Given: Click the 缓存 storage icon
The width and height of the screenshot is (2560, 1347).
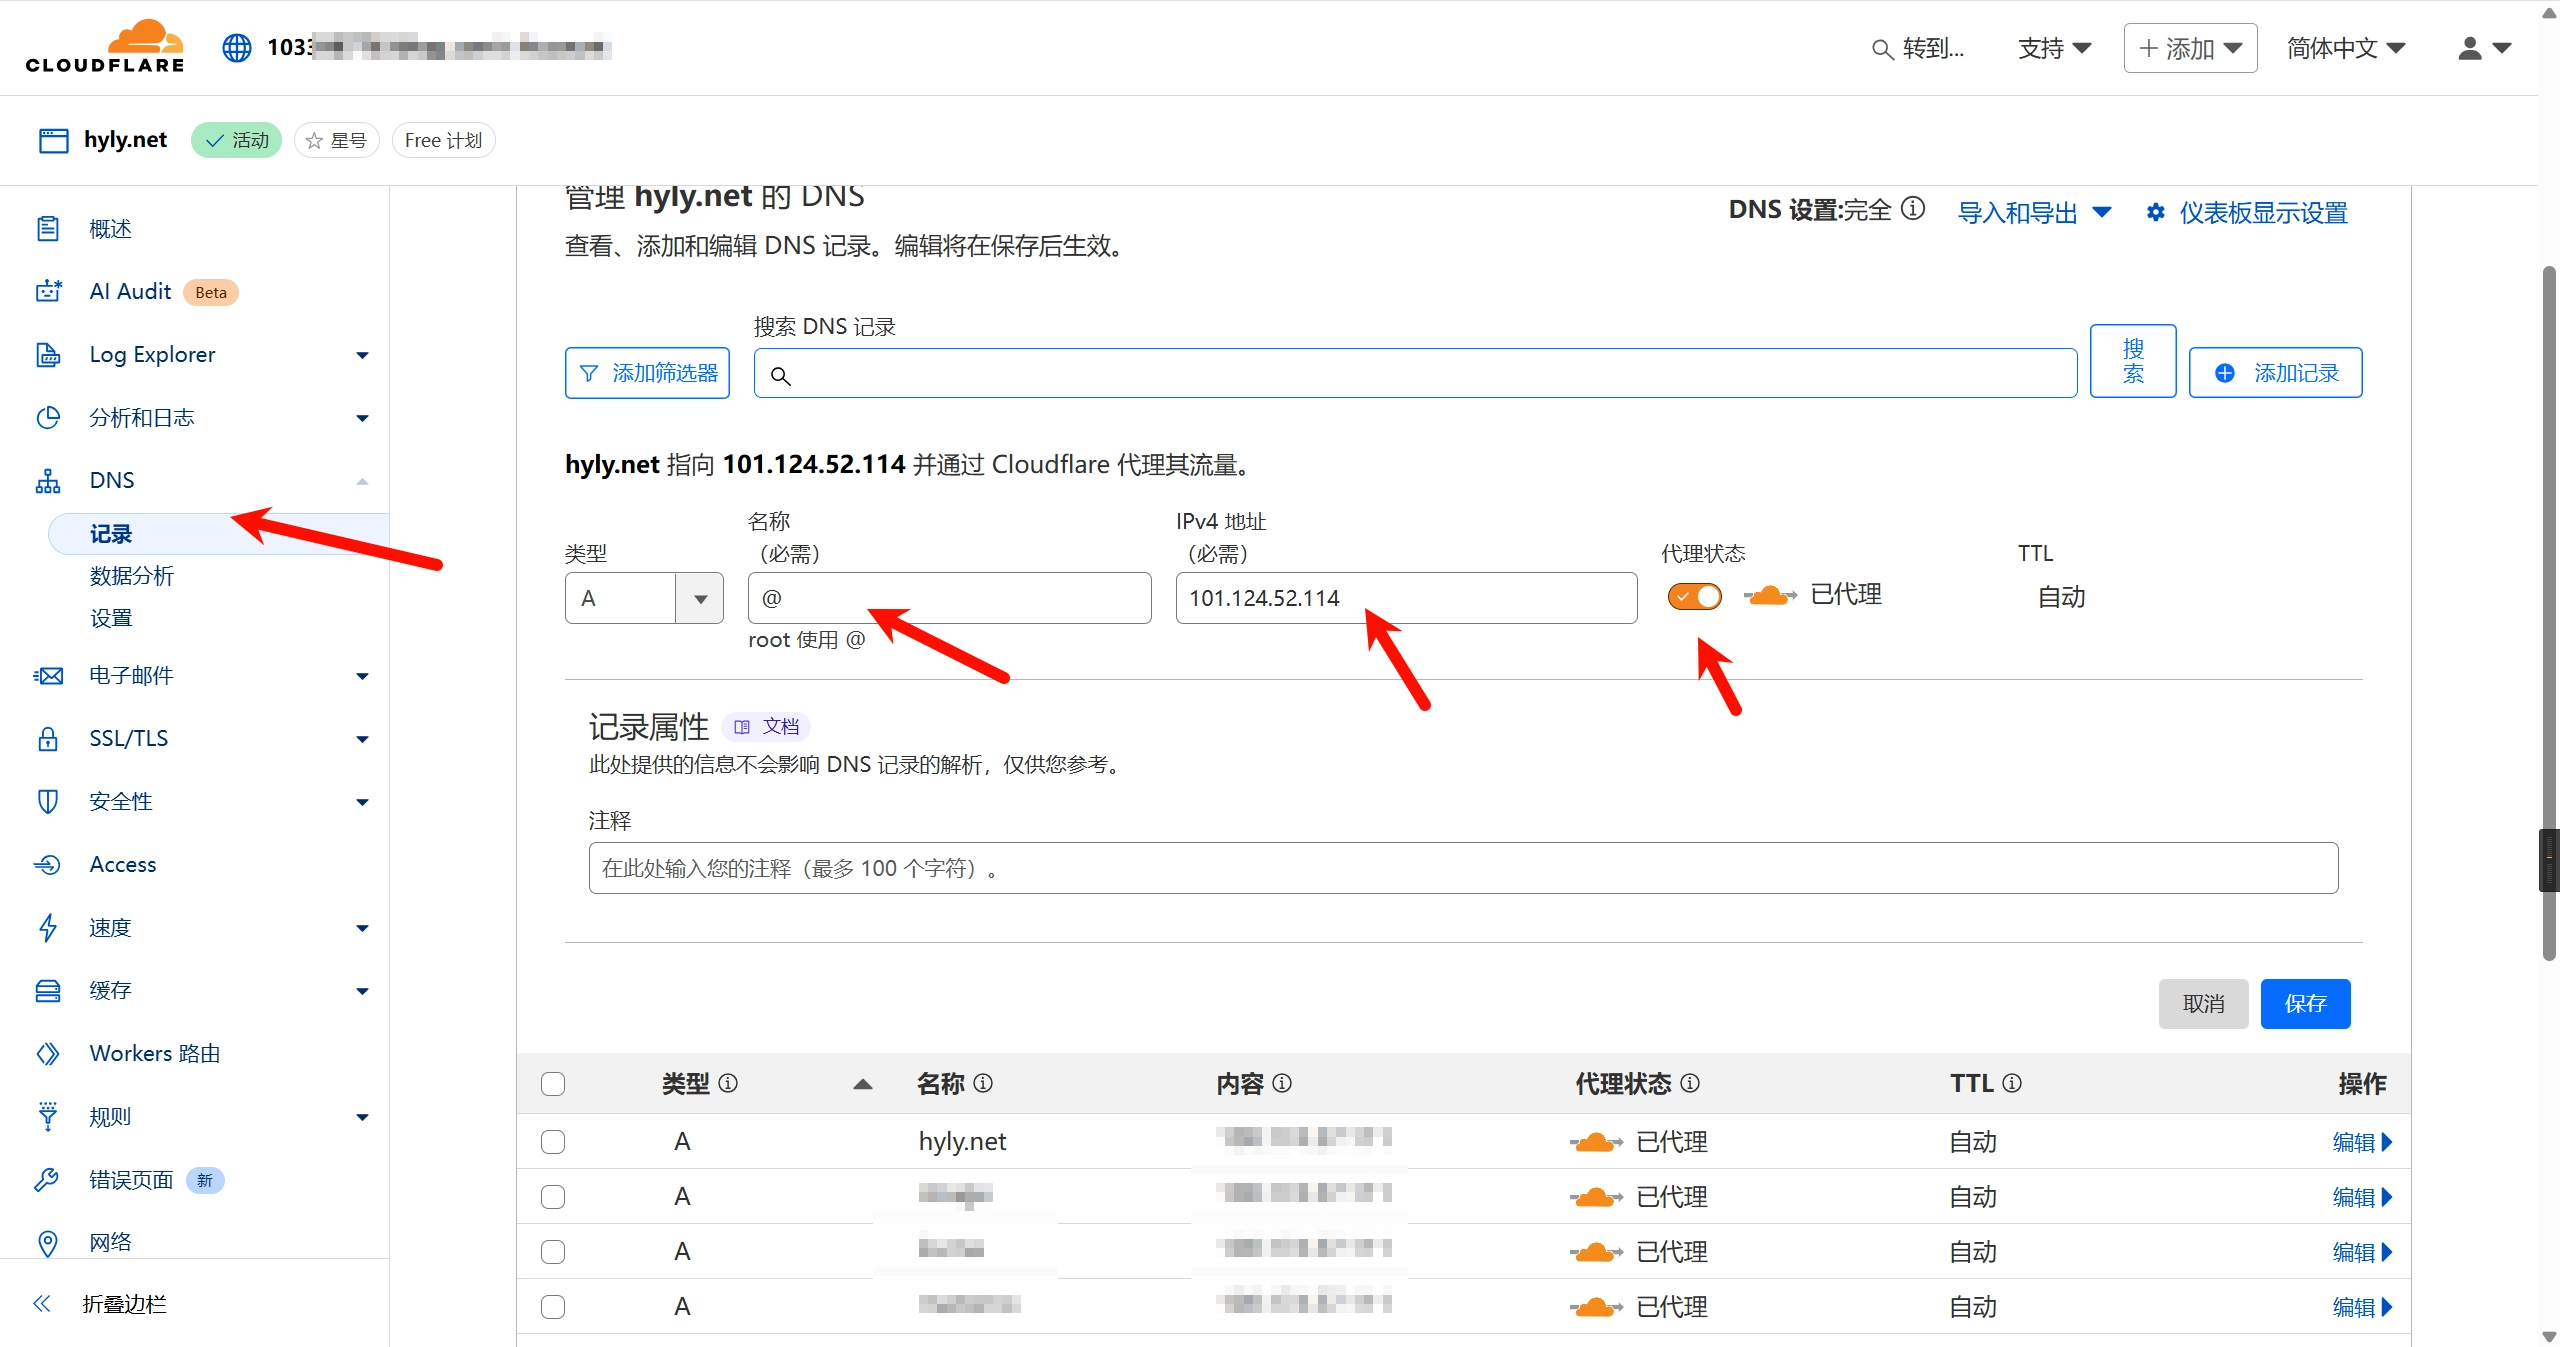Looking at the screenshot, I should (x=48, y=990).
